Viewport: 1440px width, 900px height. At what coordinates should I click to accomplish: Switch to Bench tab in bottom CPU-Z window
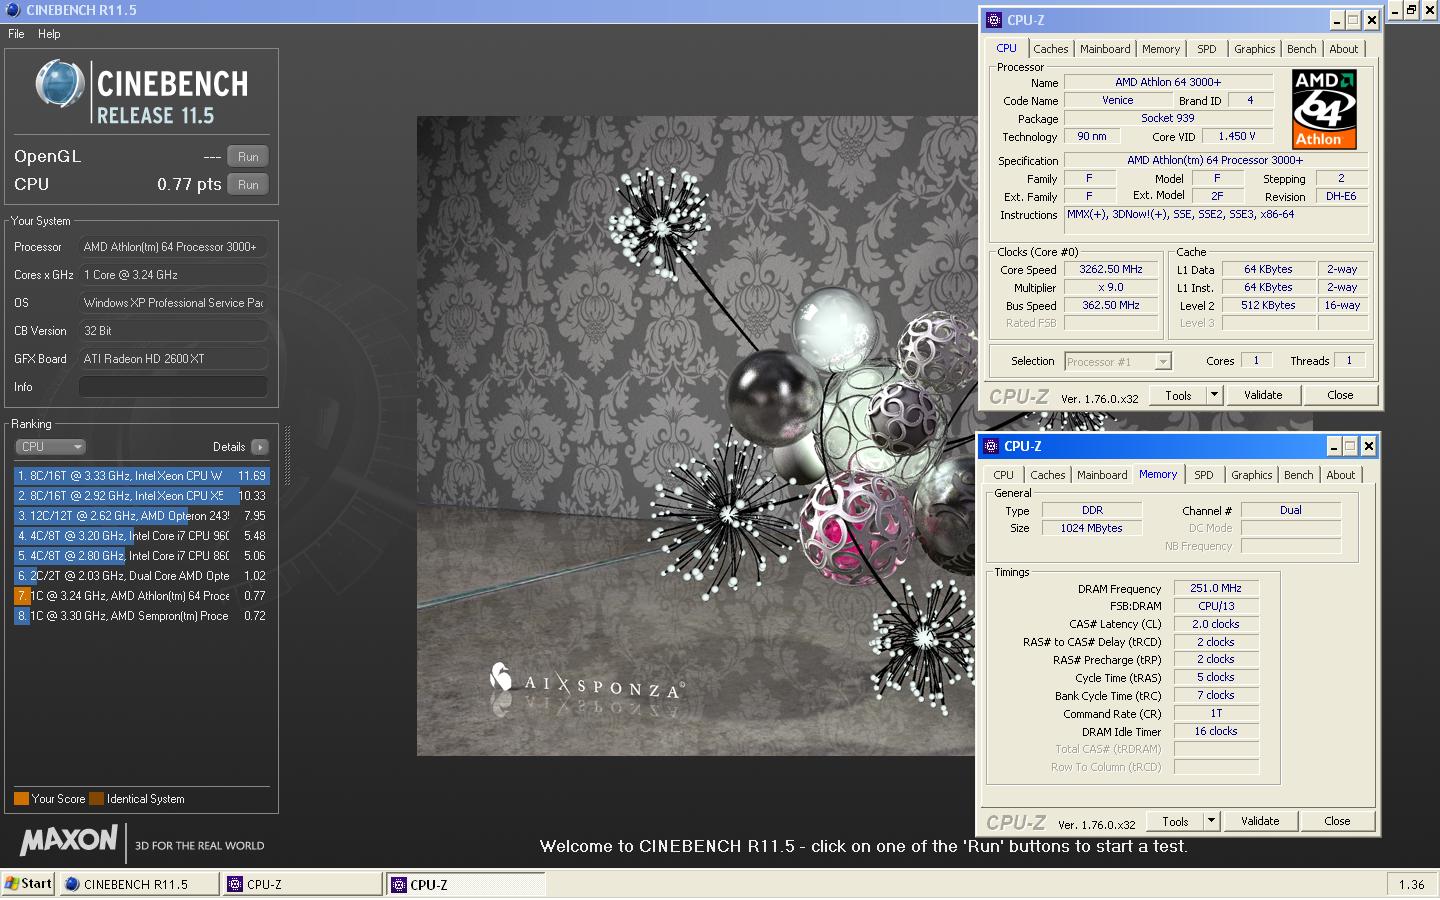pos(1298,475)
